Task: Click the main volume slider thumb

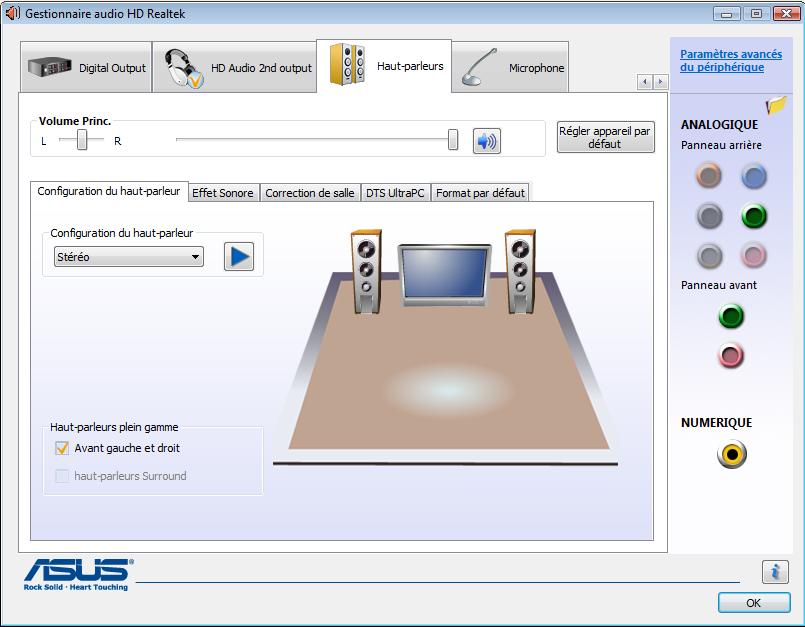Action: click(x=452, y=140)
